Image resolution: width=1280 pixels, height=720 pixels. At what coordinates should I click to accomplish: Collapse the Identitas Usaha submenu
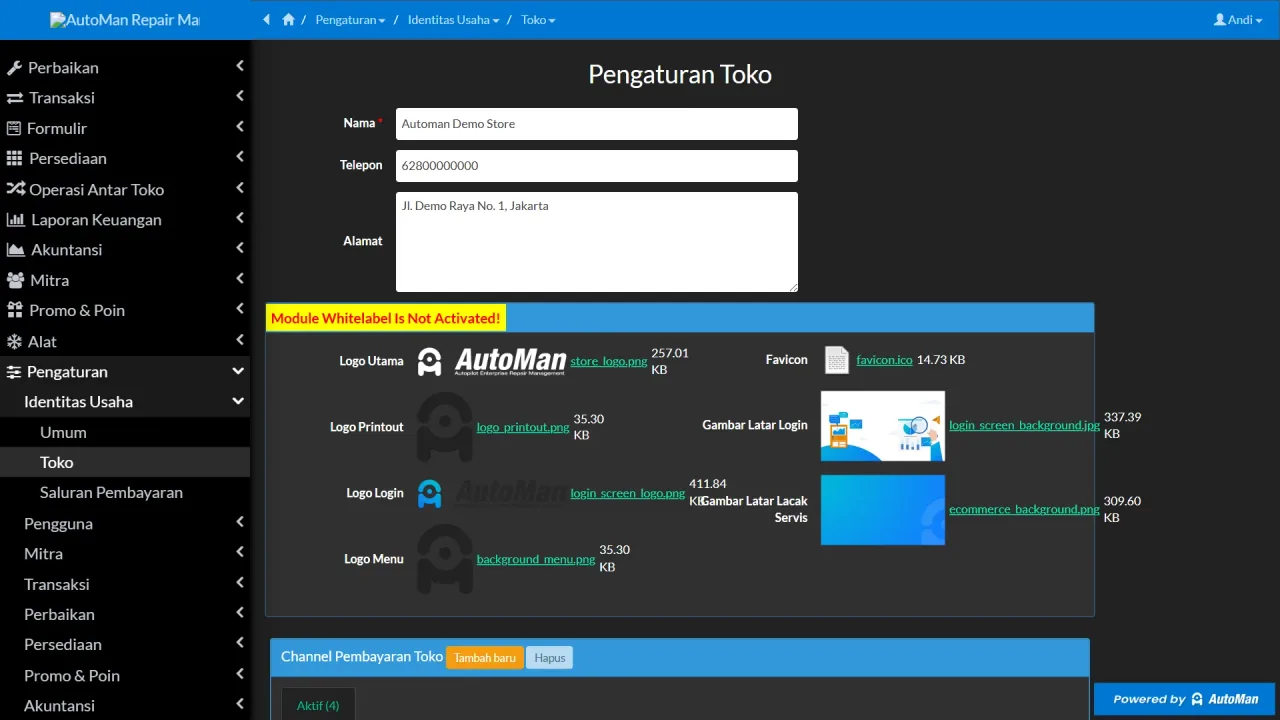click(x=125, y=402)
